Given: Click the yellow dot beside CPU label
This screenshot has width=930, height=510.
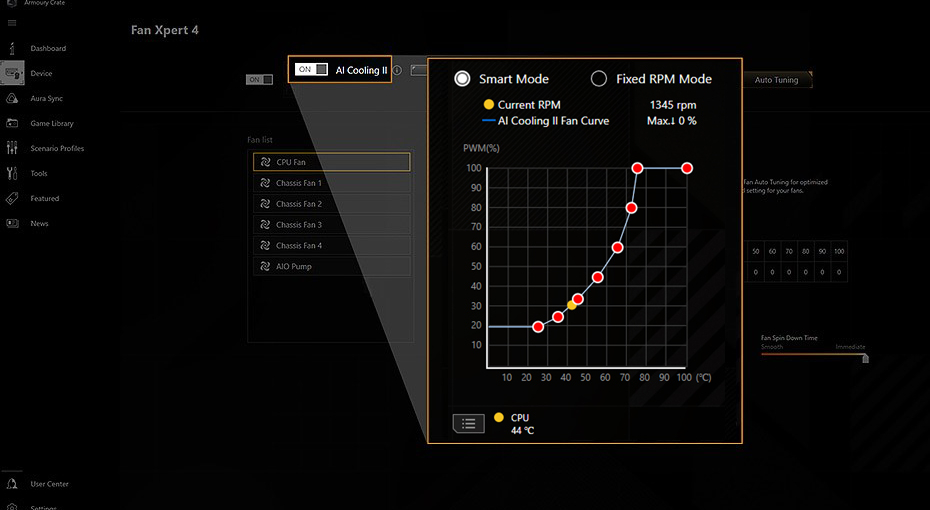Looking at the screenshot, I should pyautogui.click(x=499, y=417).
